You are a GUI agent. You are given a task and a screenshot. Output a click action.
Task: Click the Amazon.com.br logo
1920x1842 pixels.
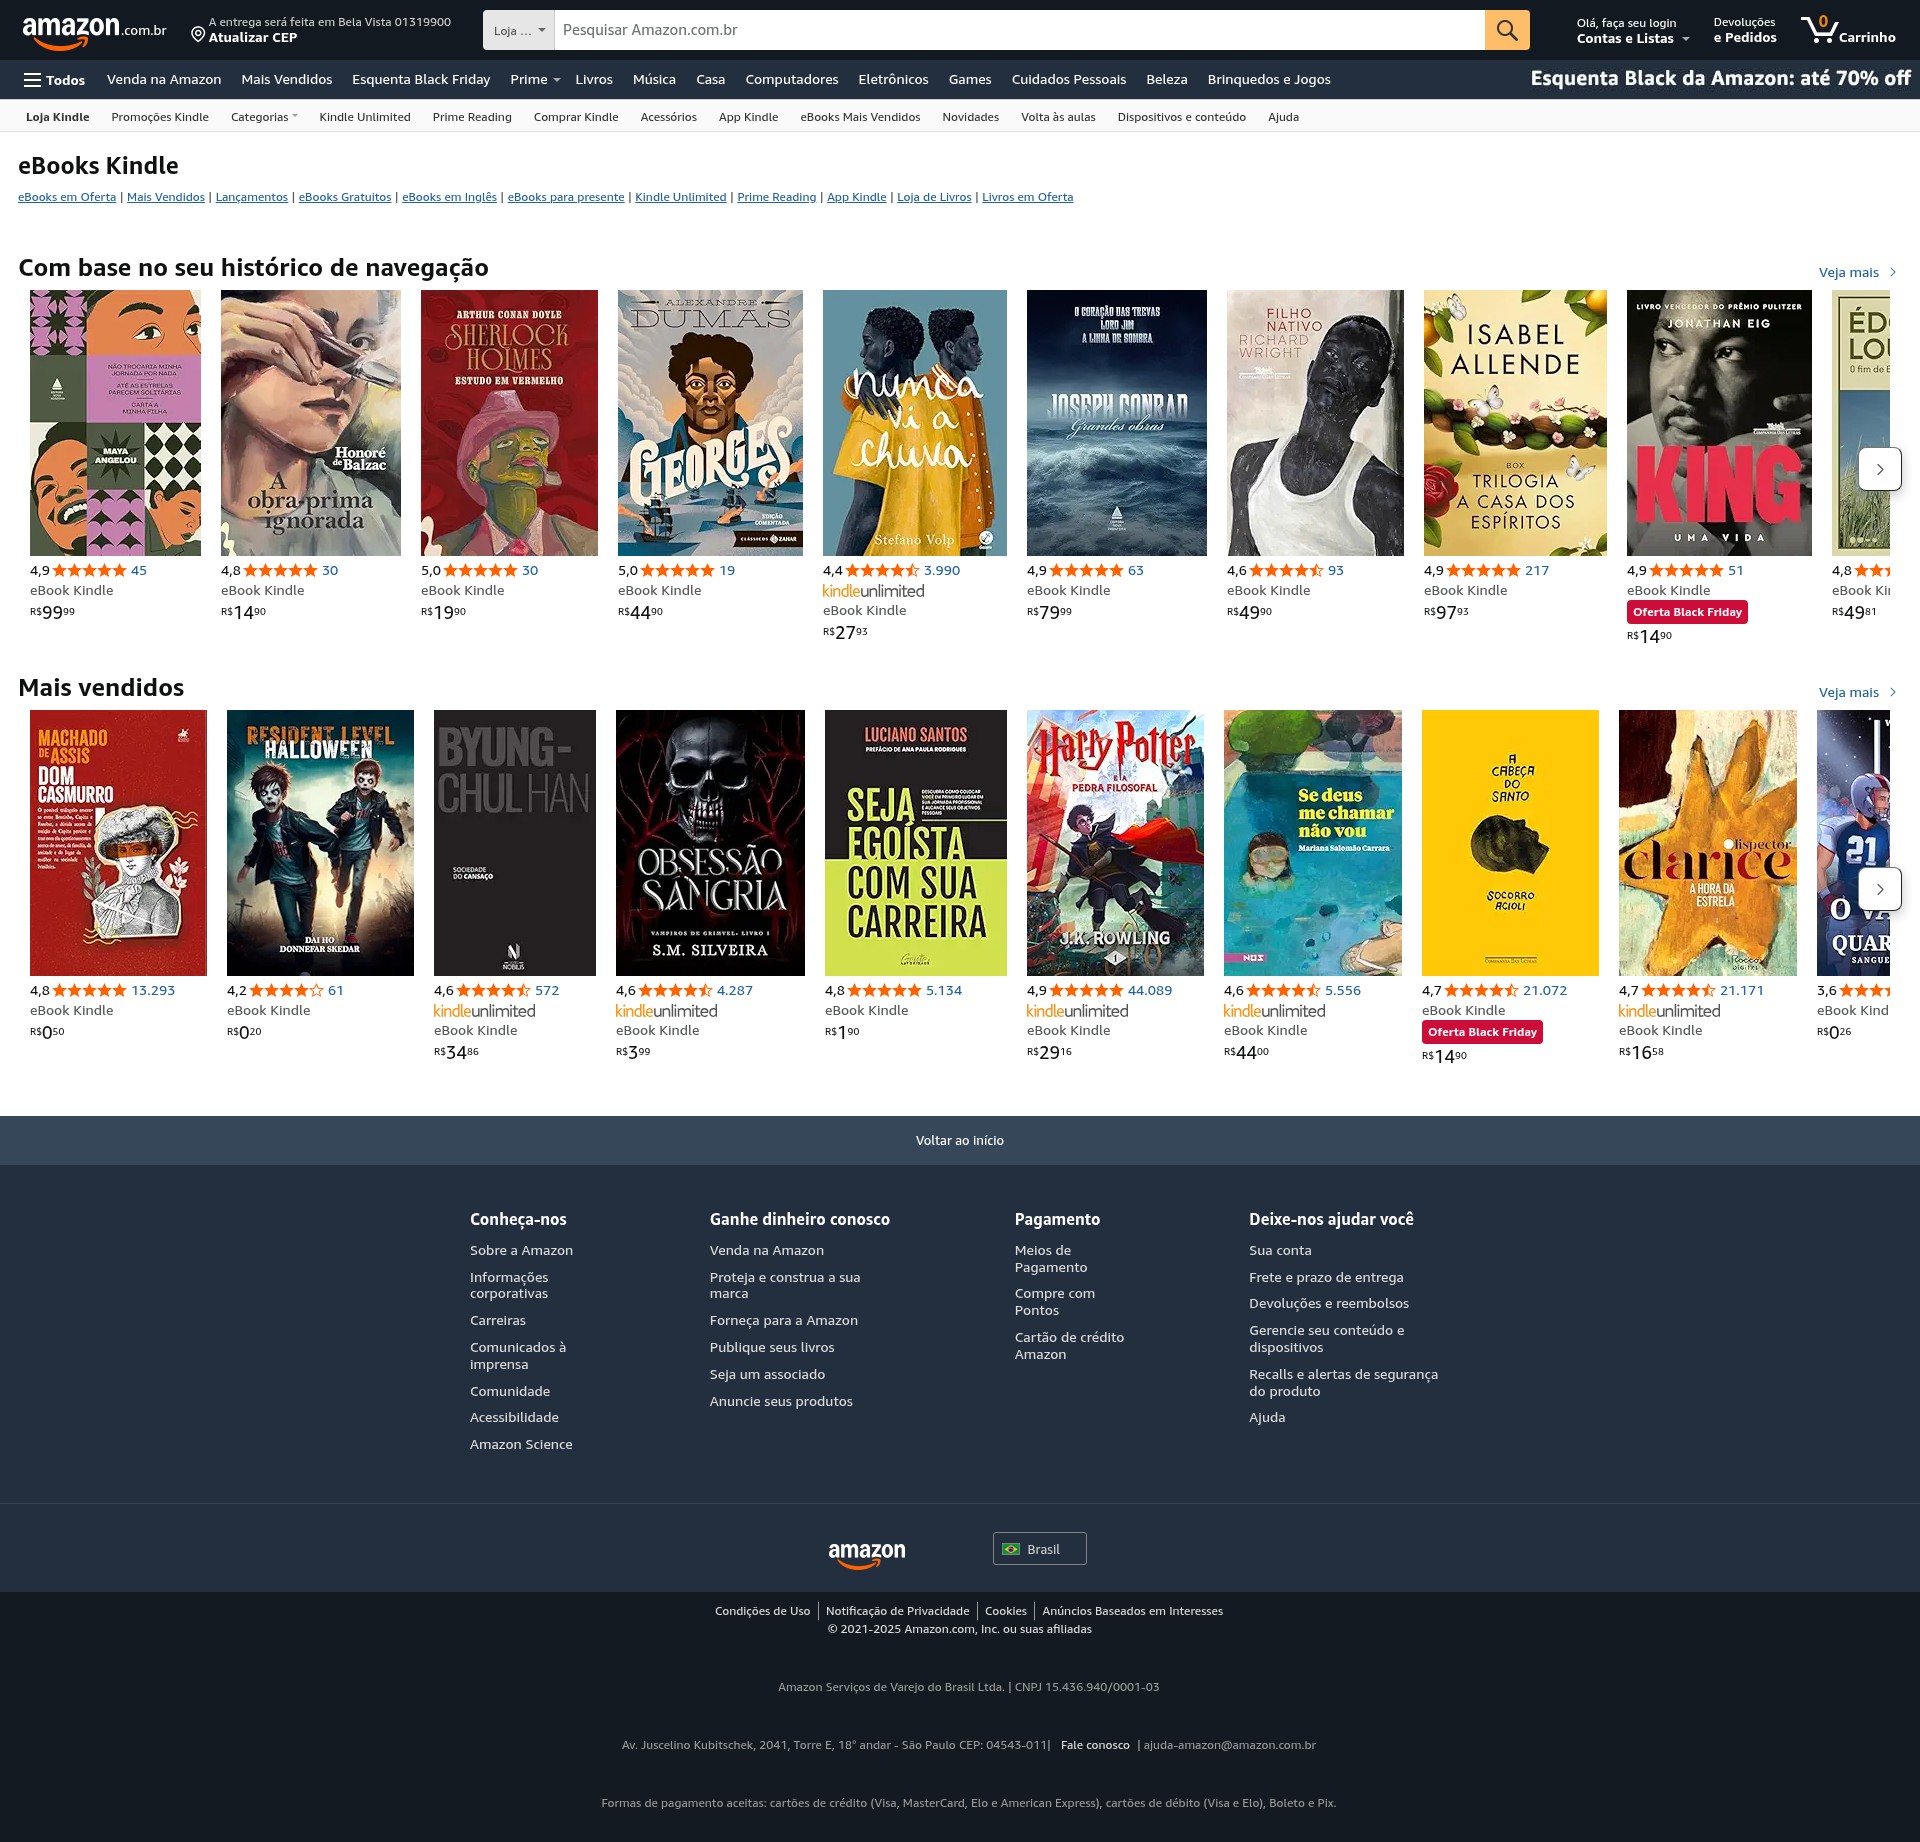tap(94, 31)
